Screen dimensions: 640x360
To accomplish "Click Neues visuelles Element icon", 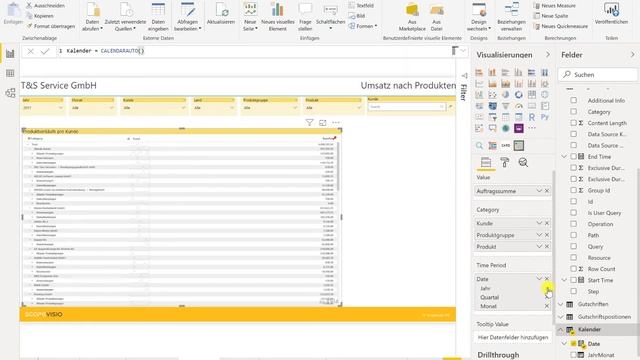I will click(x=278, y=9).
